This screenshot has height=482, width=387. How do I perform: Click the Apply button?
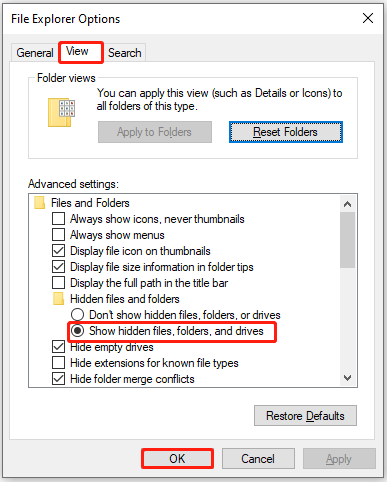pos(339,459)
